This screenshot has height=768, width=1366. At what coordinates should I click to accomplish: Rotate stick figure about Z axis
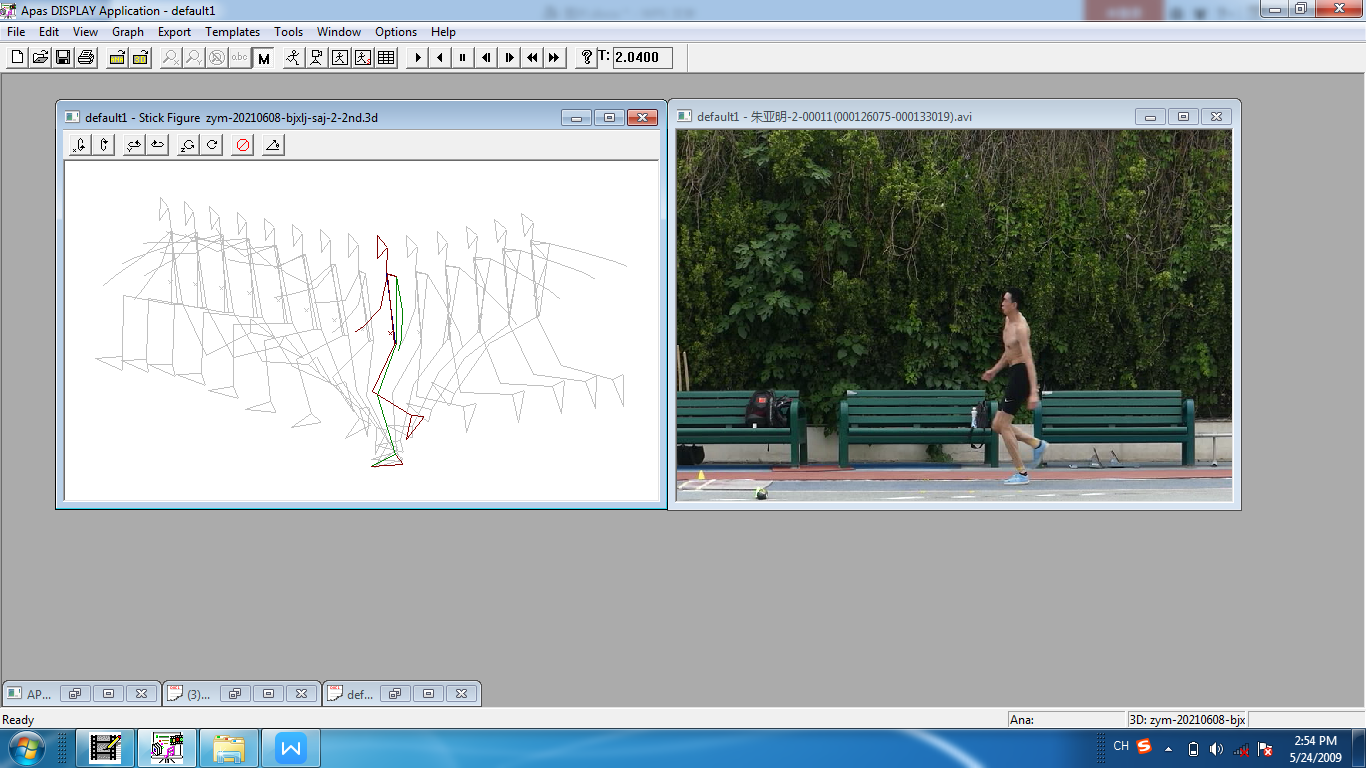tap(186, 146)
